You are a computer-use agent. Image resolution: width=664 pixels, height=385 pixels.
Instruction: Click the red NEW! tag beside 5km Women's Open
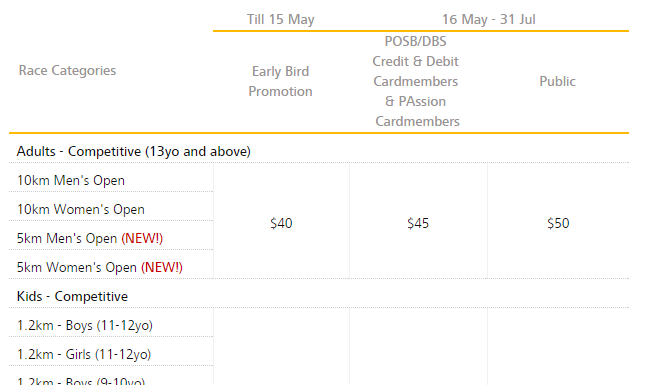[x=162, y=267]
